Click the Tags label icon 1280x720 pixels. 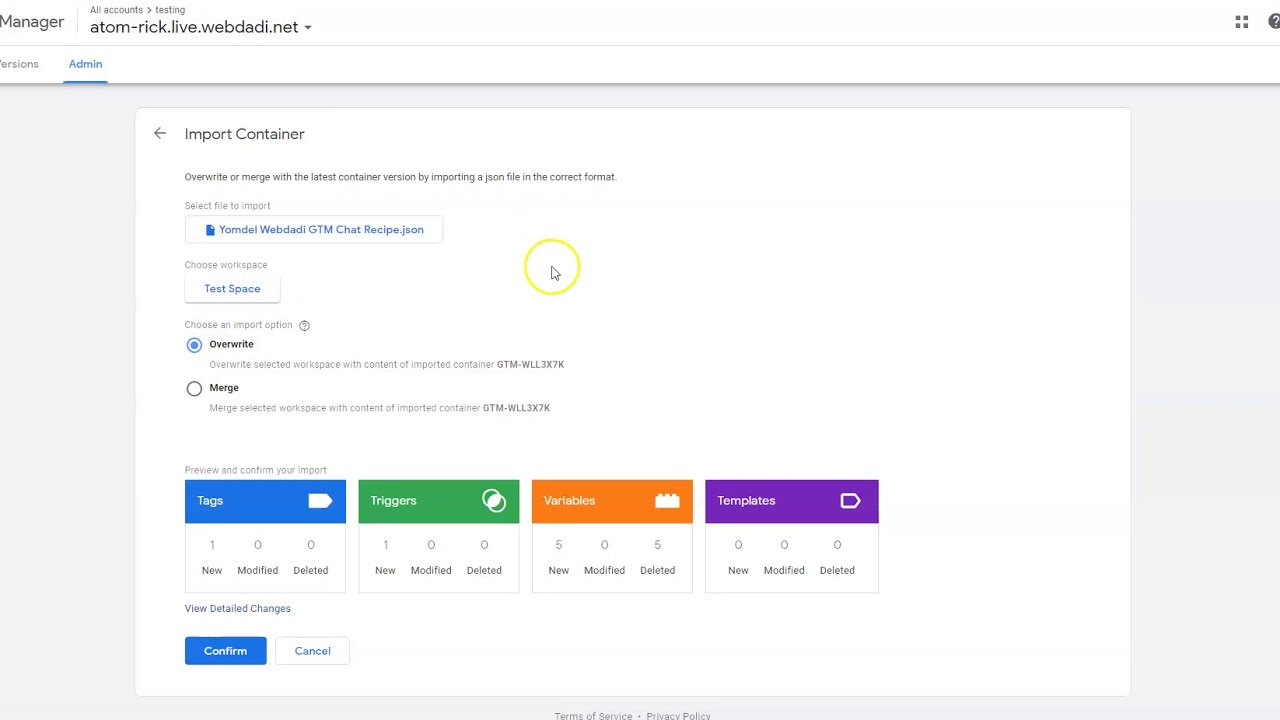(x=320, y=501)
